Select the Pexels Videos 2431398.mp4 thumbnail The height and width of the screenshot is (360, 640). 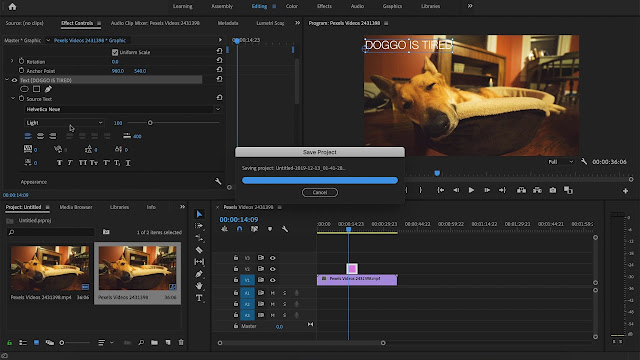click(x=50, y=268)
